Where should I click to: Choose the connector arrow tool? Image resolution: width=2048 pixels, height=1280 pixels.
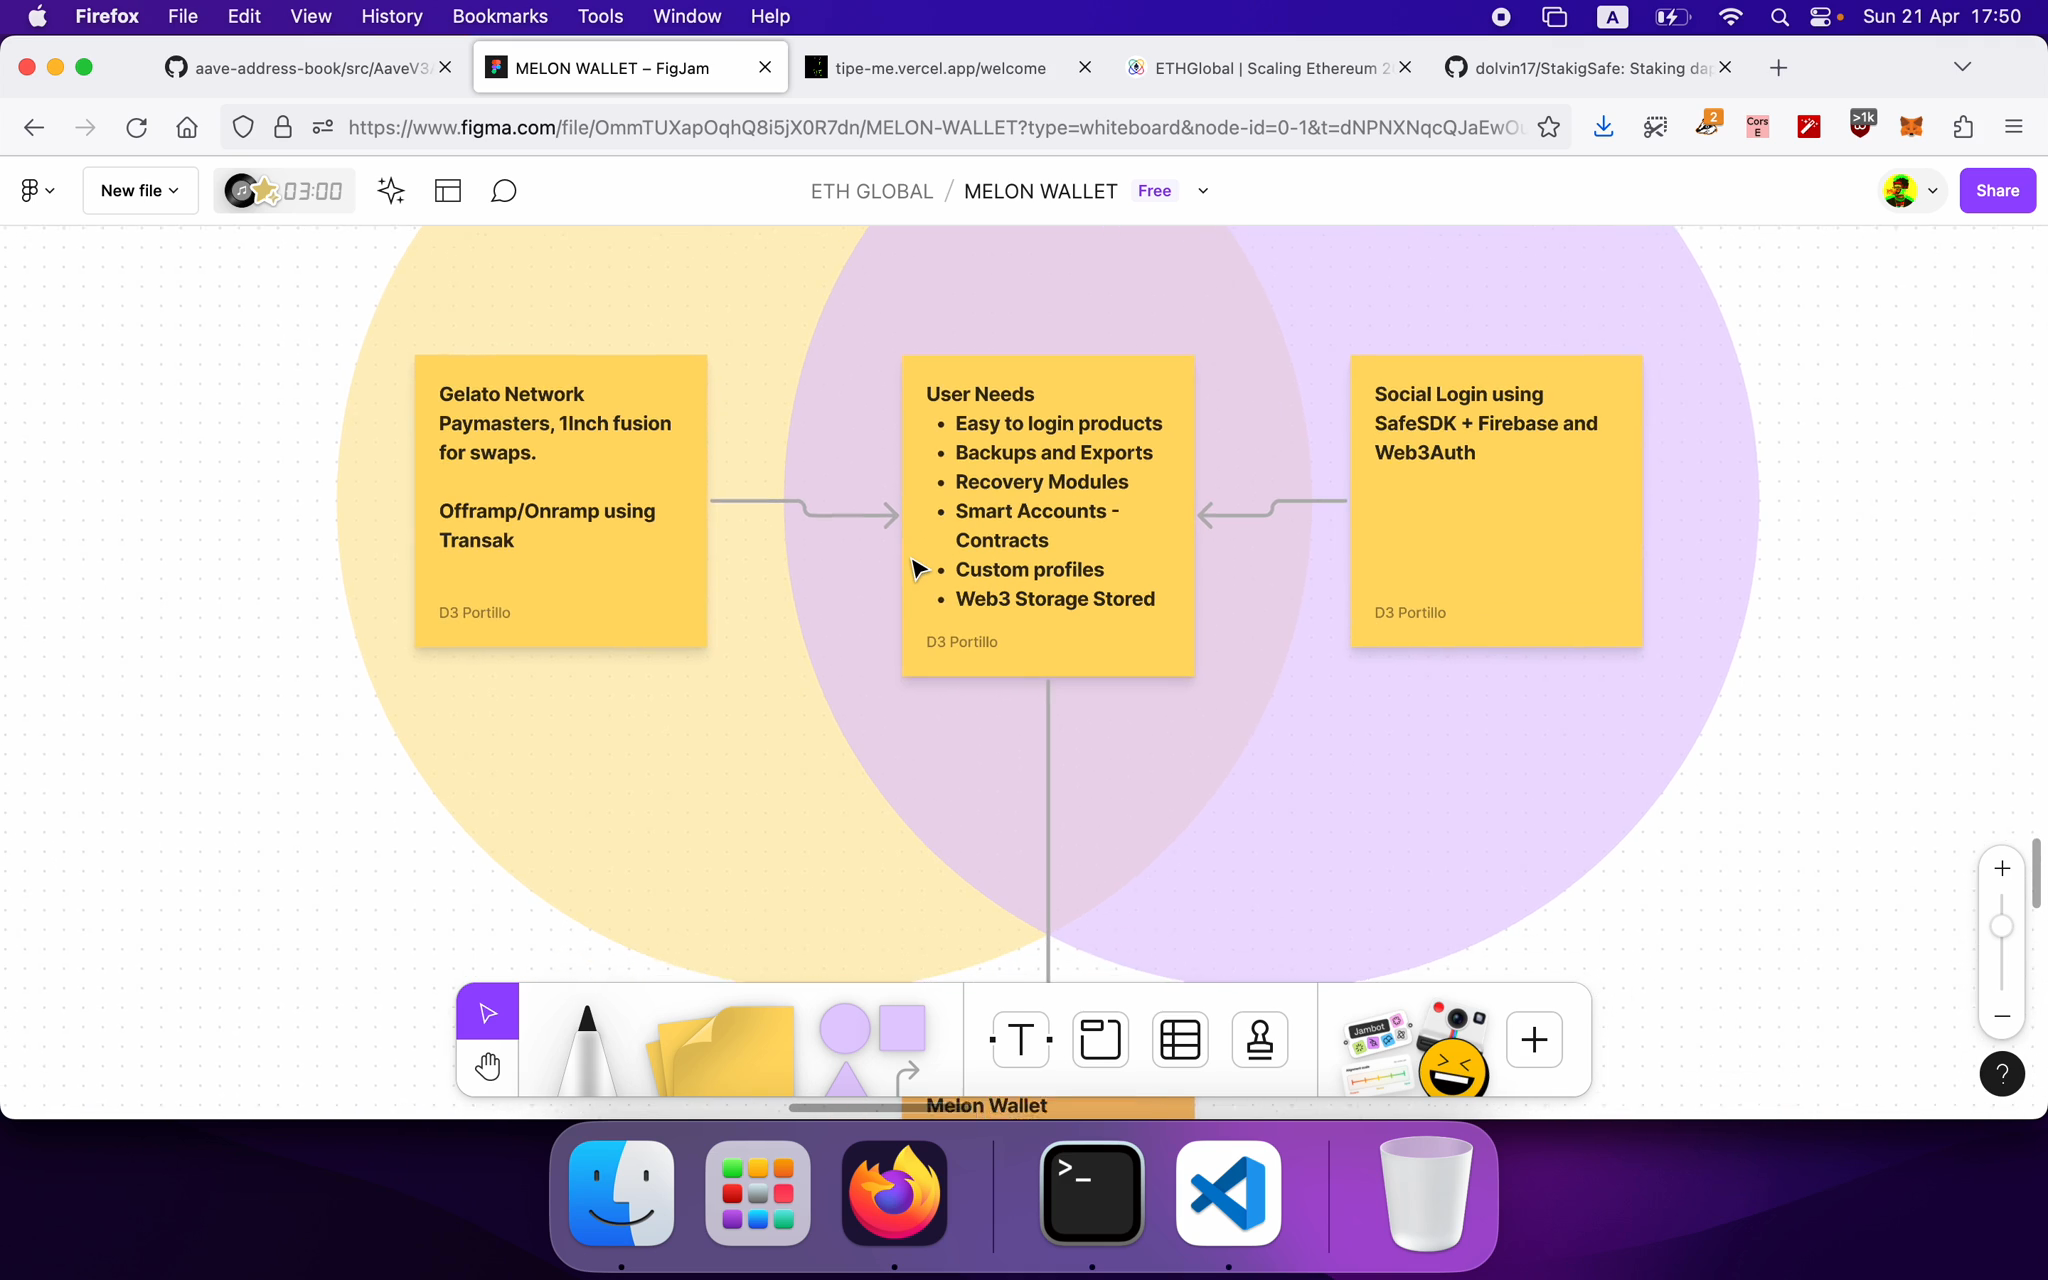click(x=907, y=1076)
